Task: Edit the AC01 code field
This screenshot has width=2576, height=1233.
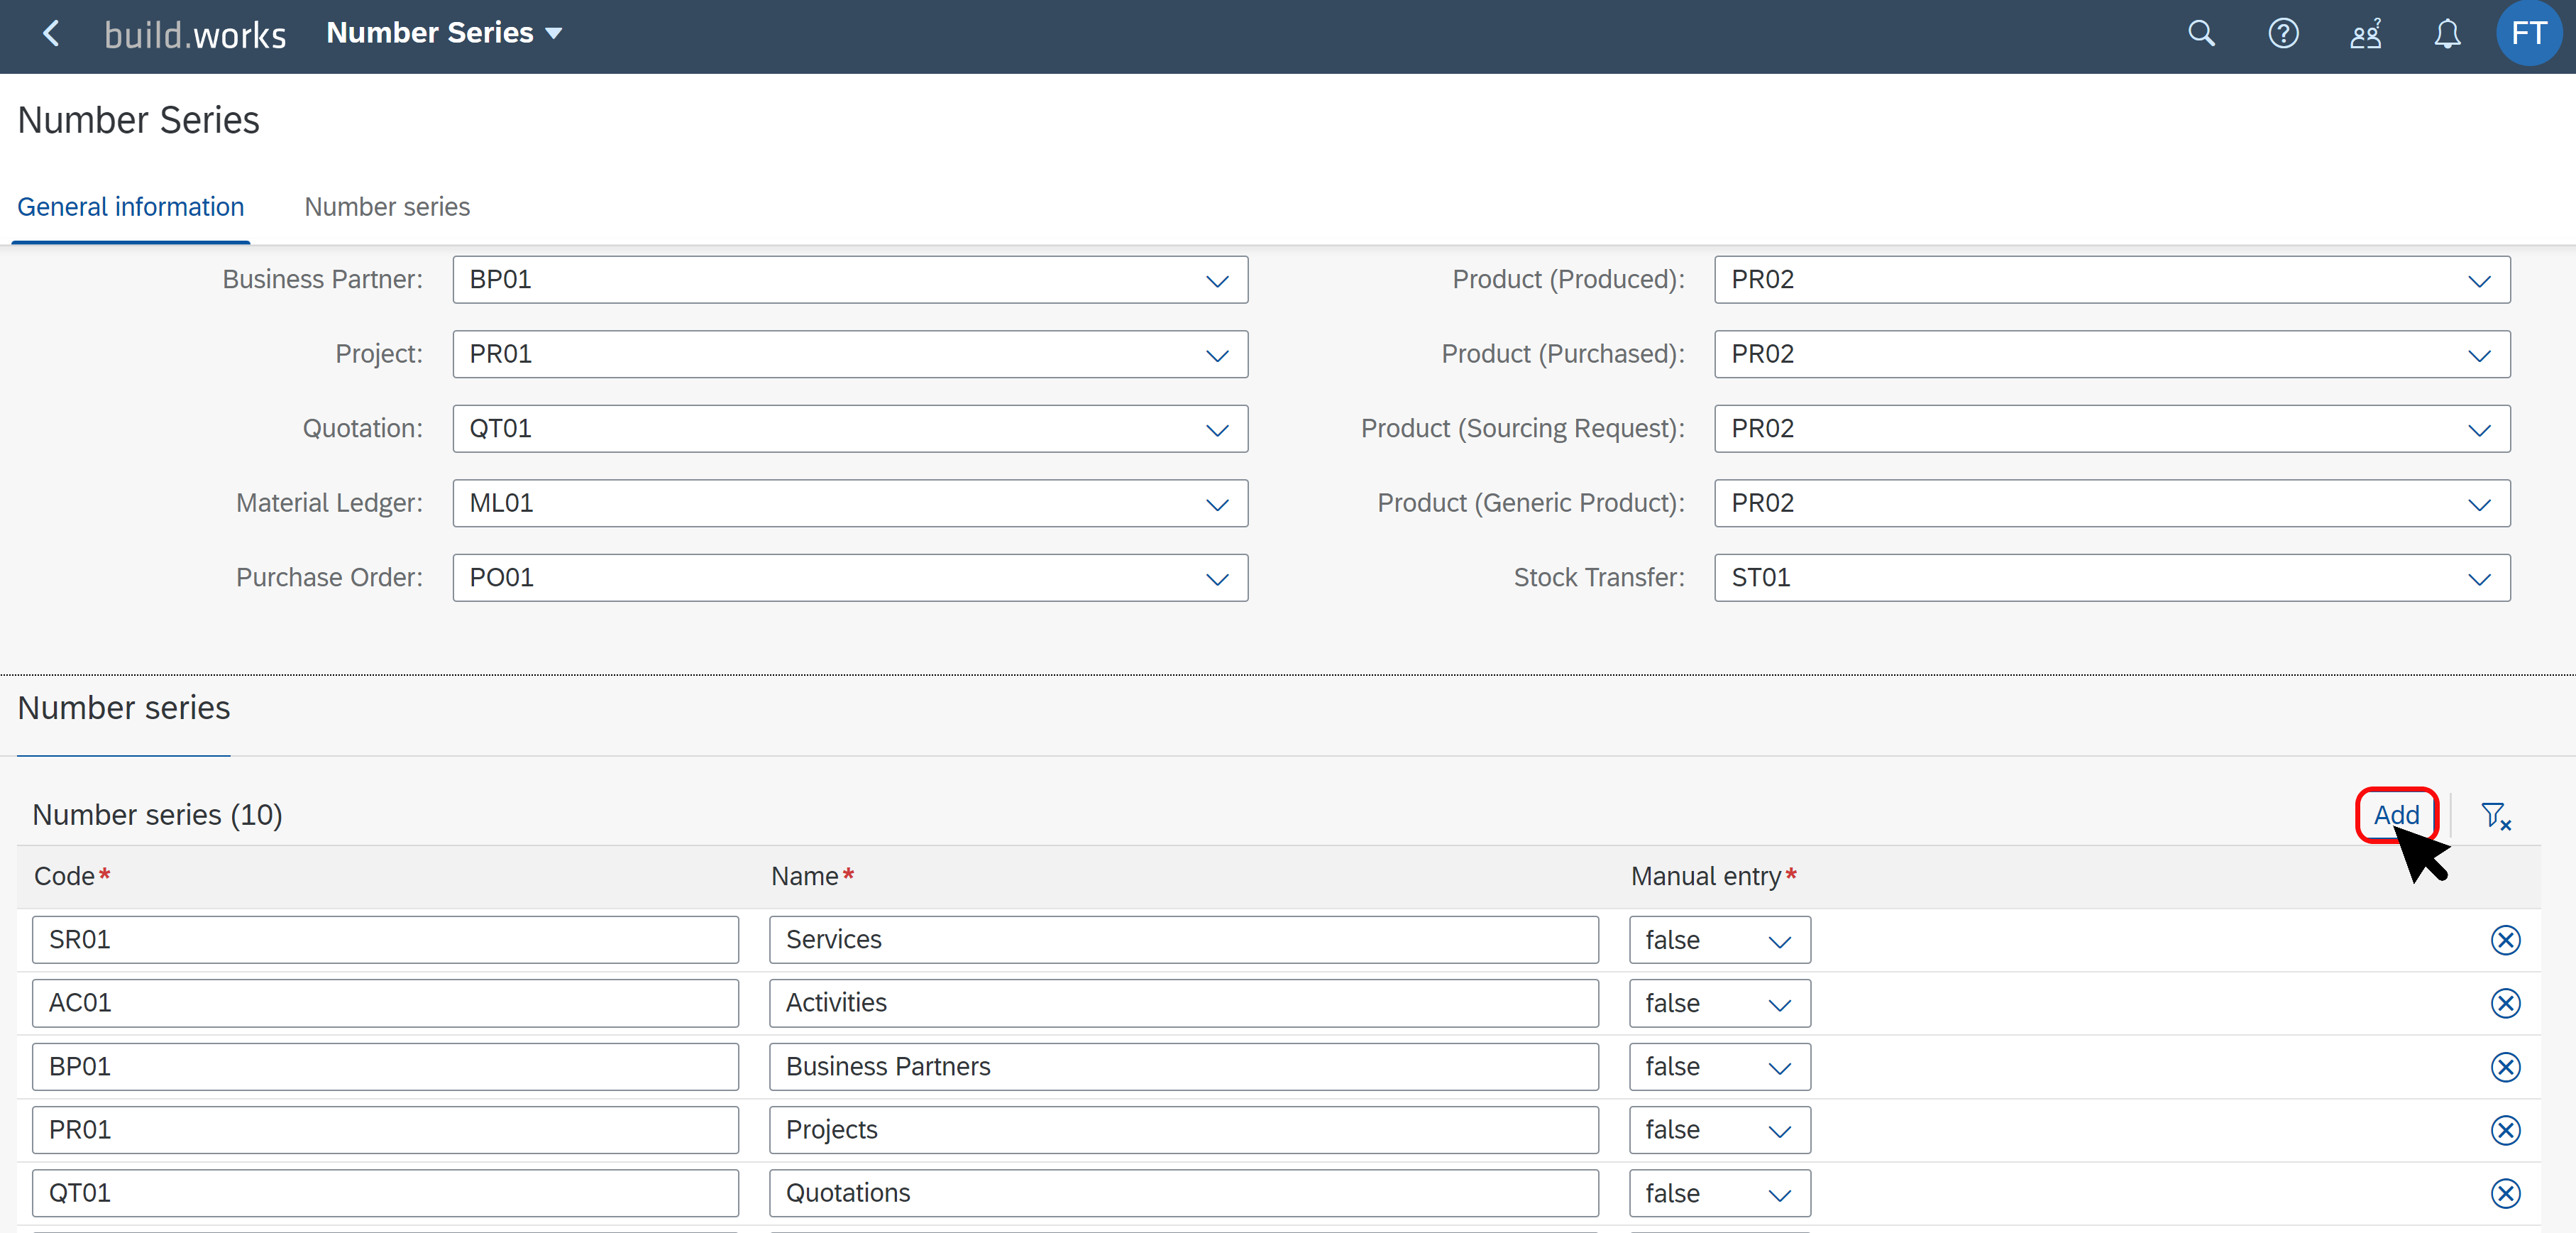Action: [385, 1003]
